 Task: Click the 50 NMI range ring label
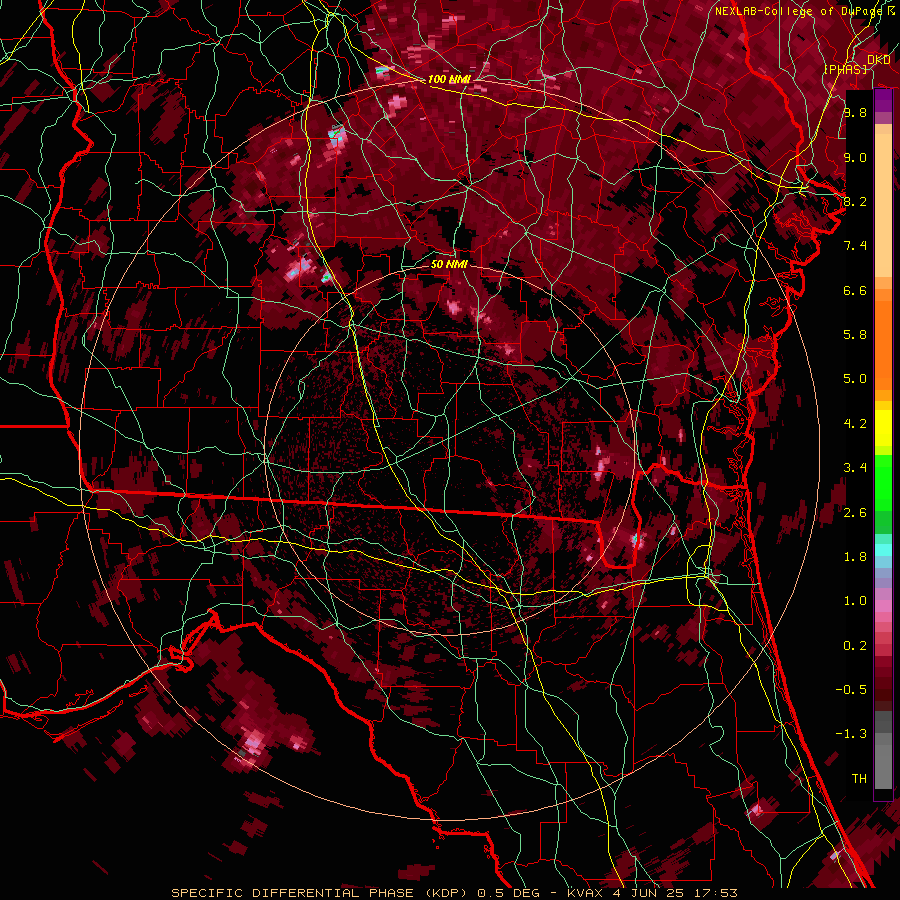[449, 264]
